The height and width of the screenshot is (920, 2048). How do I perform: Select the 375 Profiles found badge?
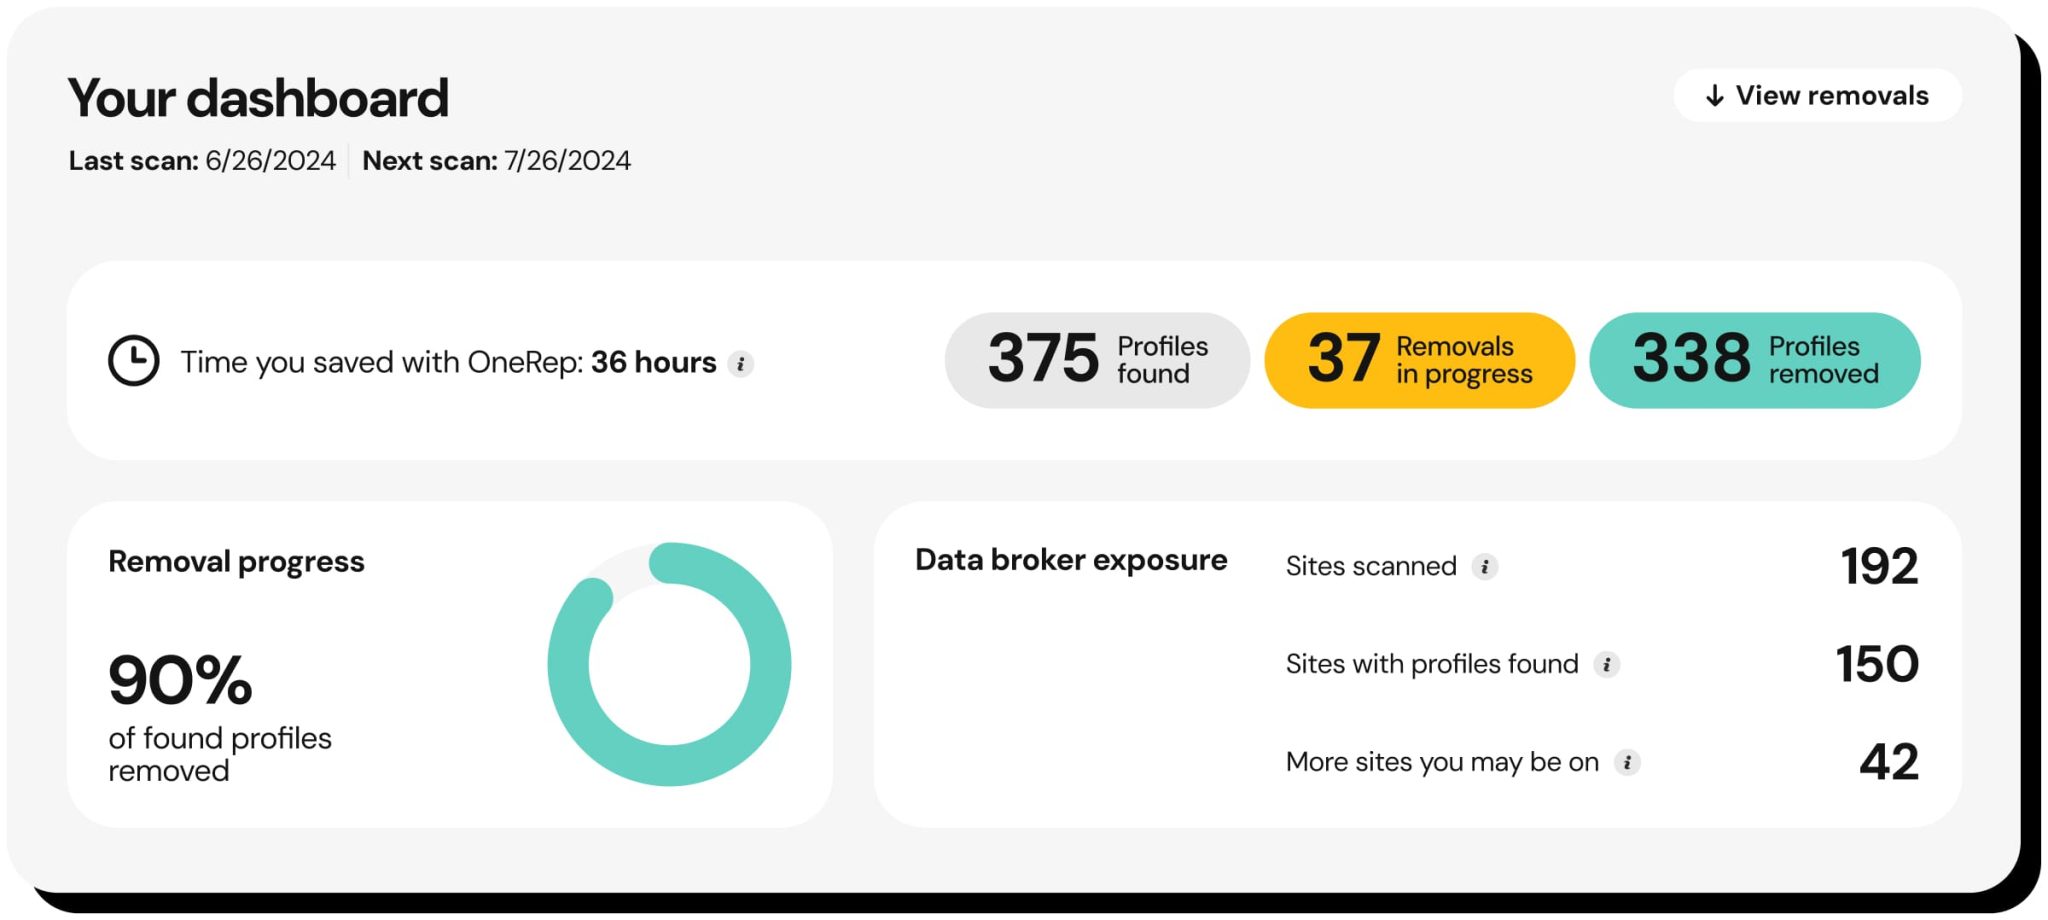[x=1096, y=359]
